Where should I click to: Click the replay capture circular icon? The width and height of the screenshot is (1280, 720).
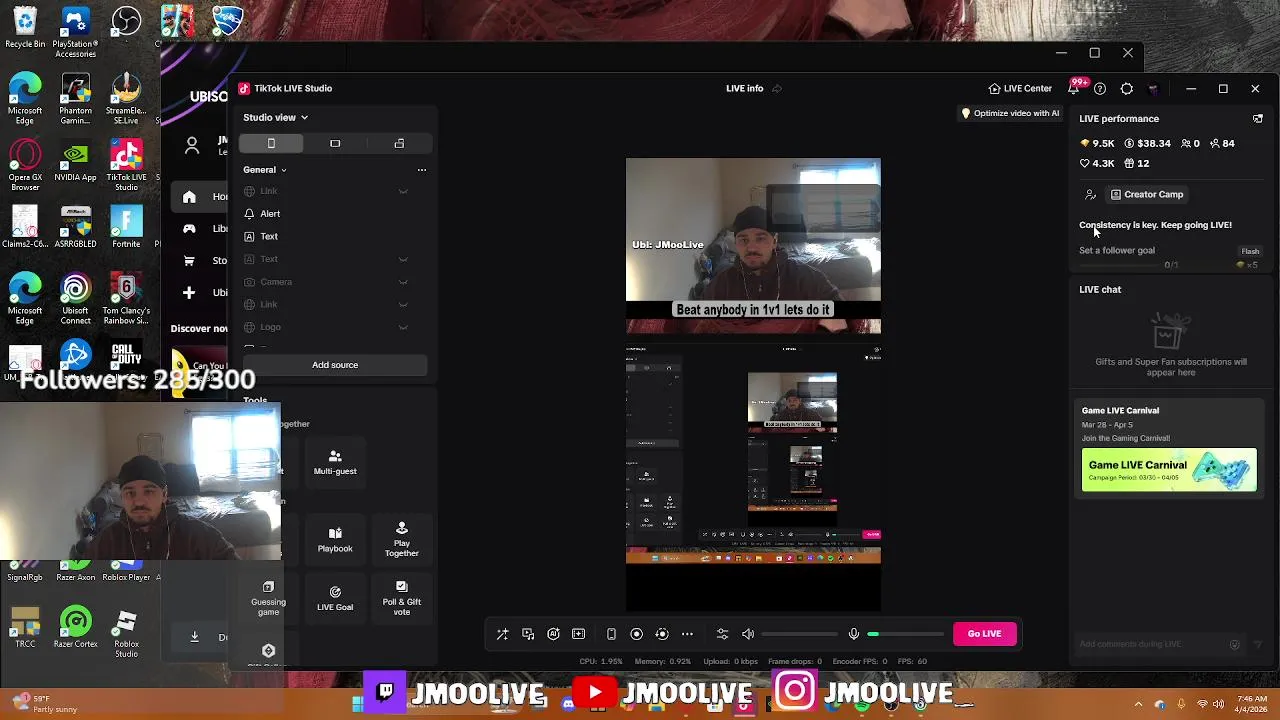pos(661,634)
